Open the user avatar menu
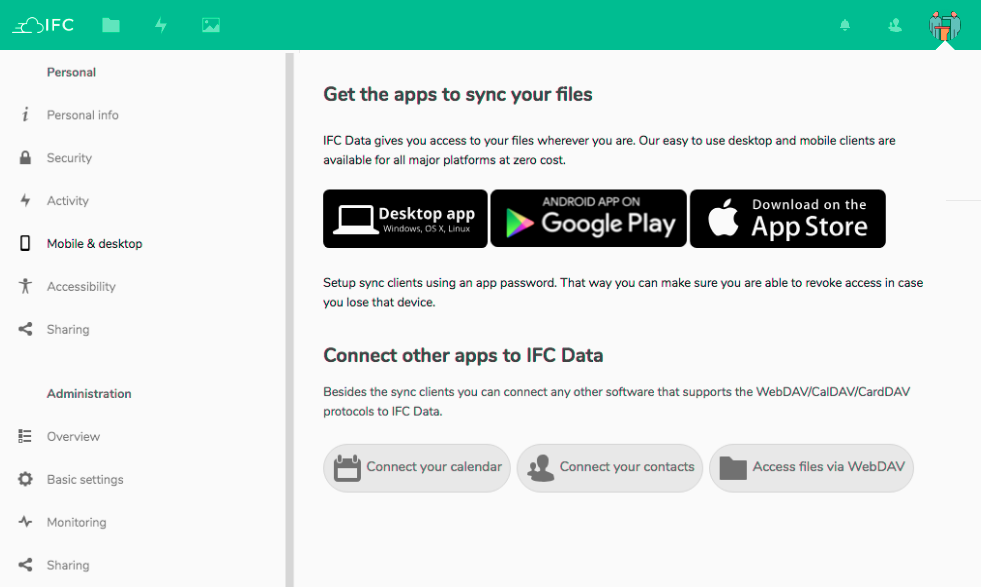Image resolution: width=981 pixels, height=587 pixels. point(944,25)
